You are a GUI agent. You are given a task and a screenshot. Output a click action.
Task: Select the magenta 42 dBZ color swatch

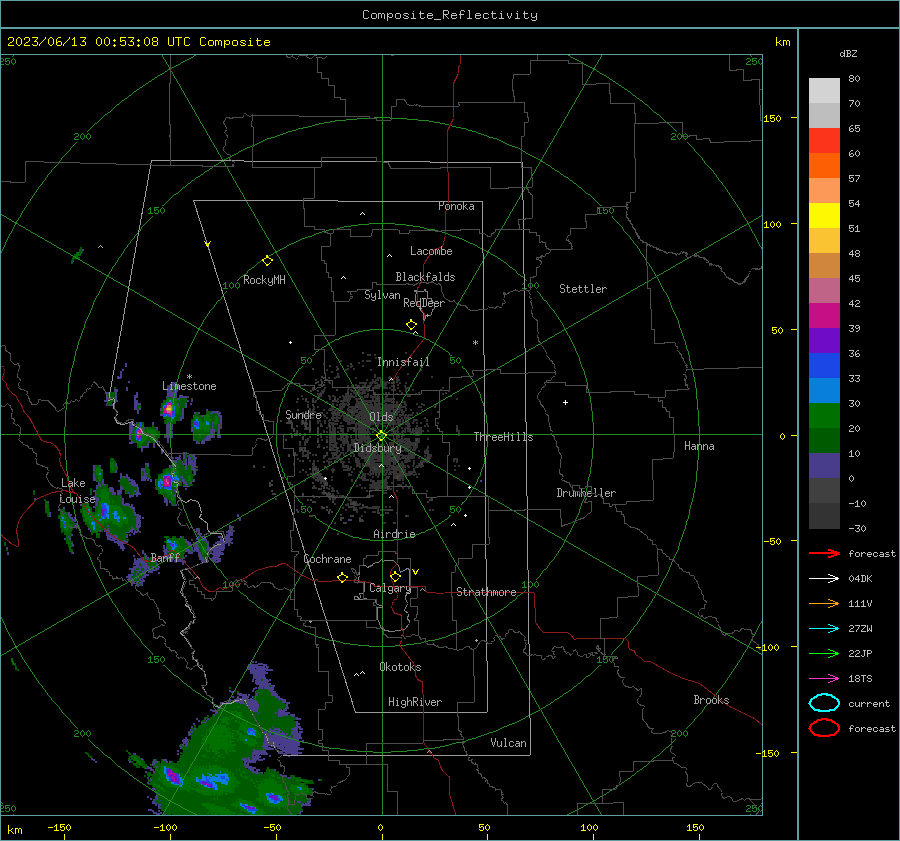click(824, 315)
